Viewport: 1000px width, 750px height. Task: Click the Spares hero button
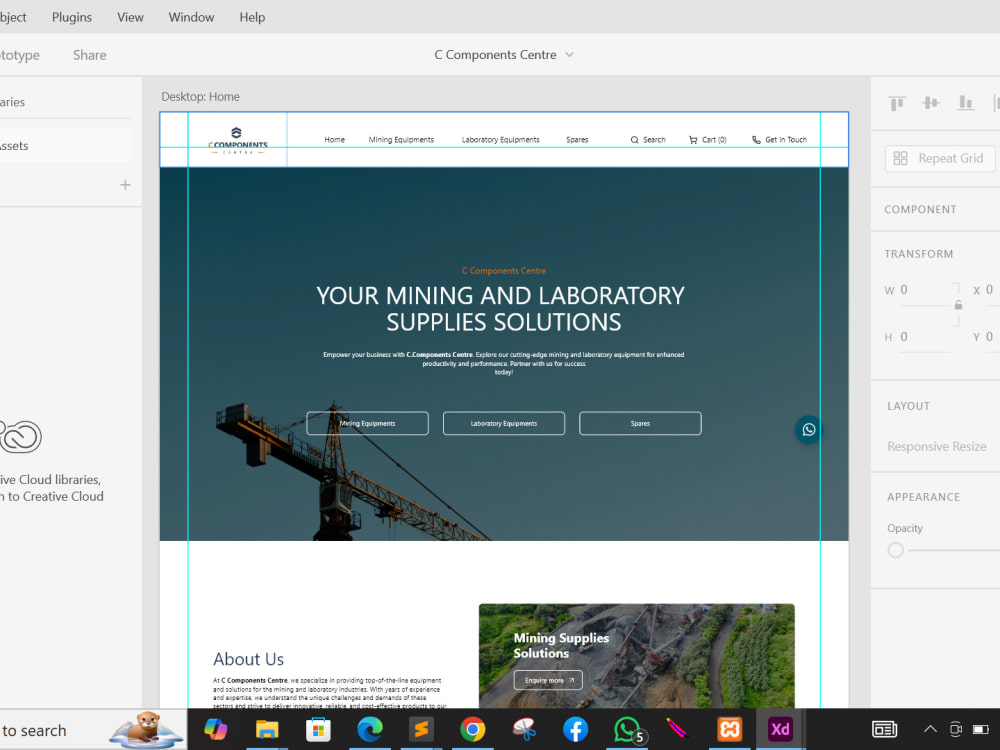(x=640, y=423)
